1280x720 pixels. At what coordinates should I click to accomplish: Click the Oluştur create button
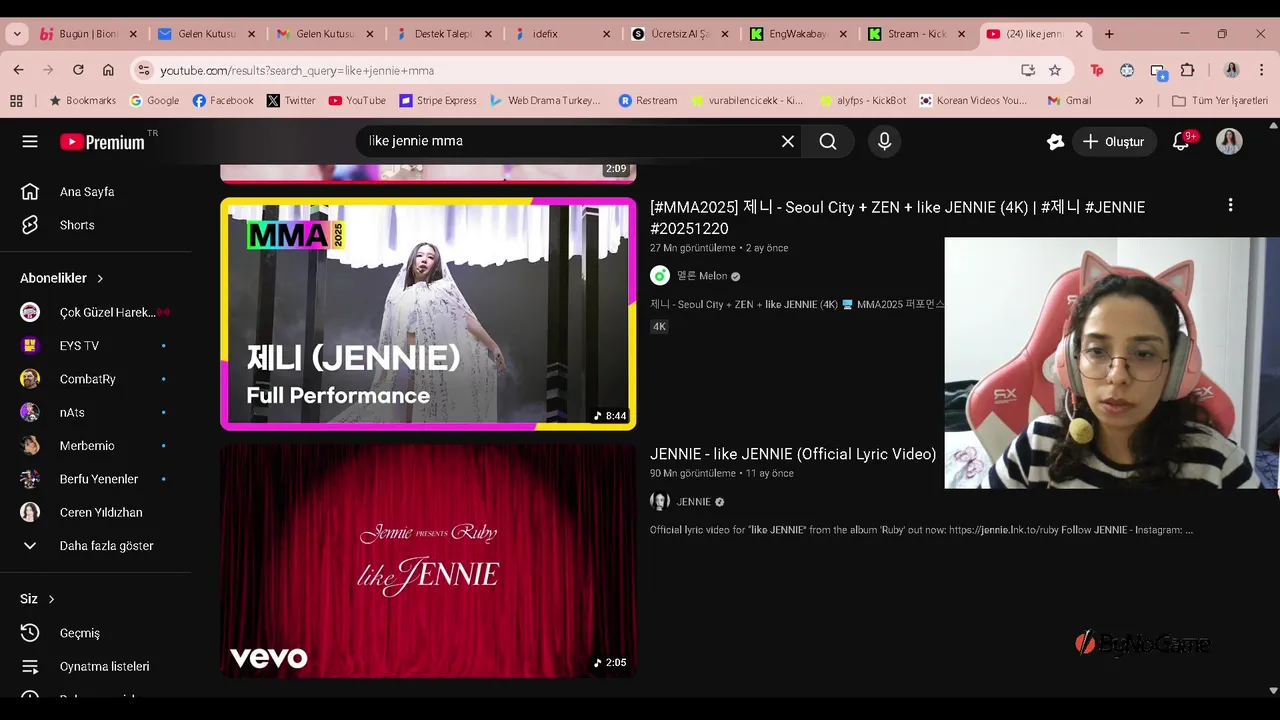1114,142
